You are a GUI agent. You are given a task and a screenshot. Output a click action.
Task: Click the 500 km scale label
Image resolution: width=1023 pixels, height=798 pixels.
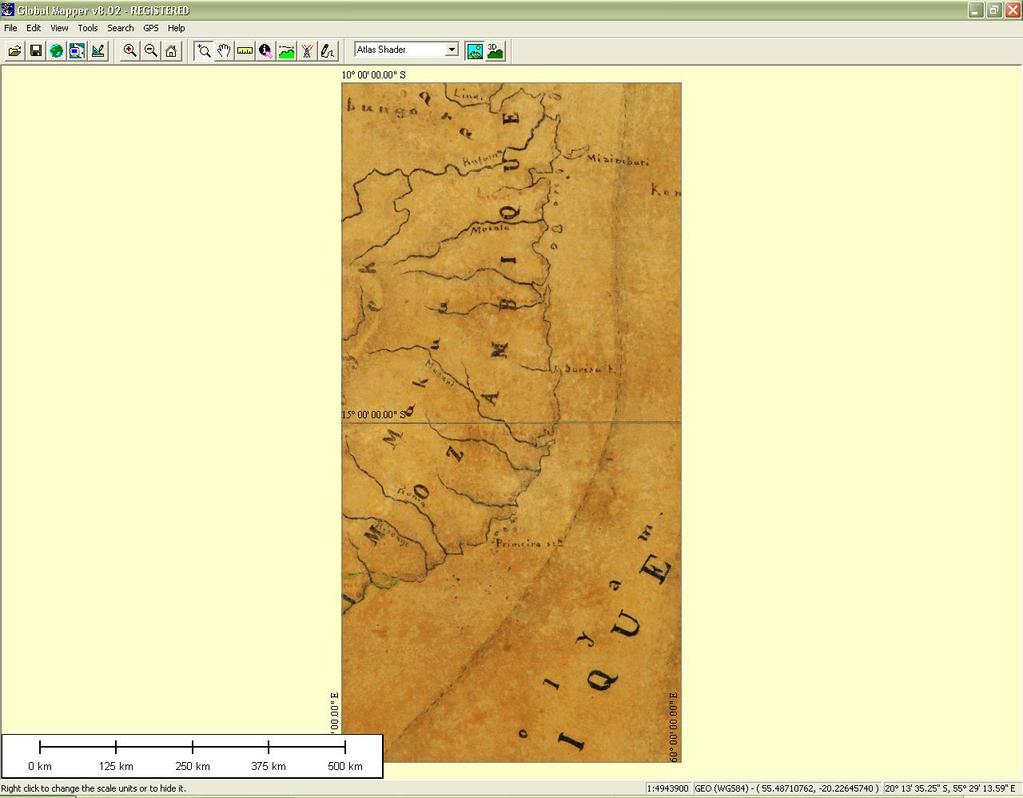(345, 766)
